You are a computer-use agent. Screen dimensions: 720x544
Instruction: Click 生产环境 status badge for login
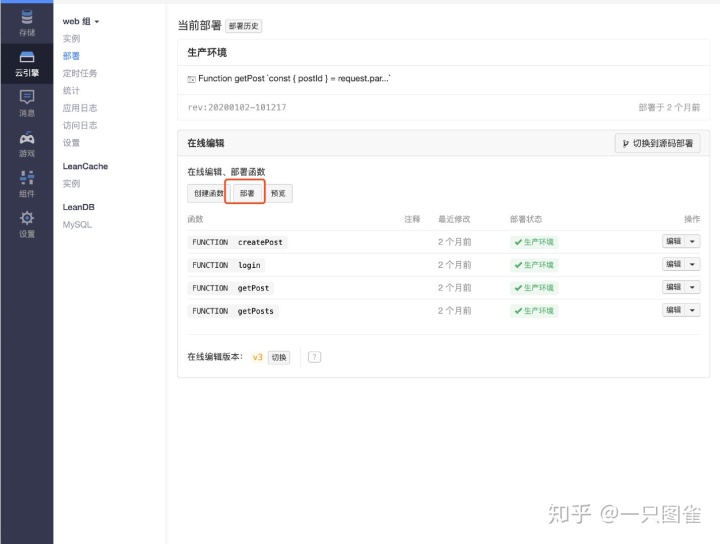(x=534, y=265)
